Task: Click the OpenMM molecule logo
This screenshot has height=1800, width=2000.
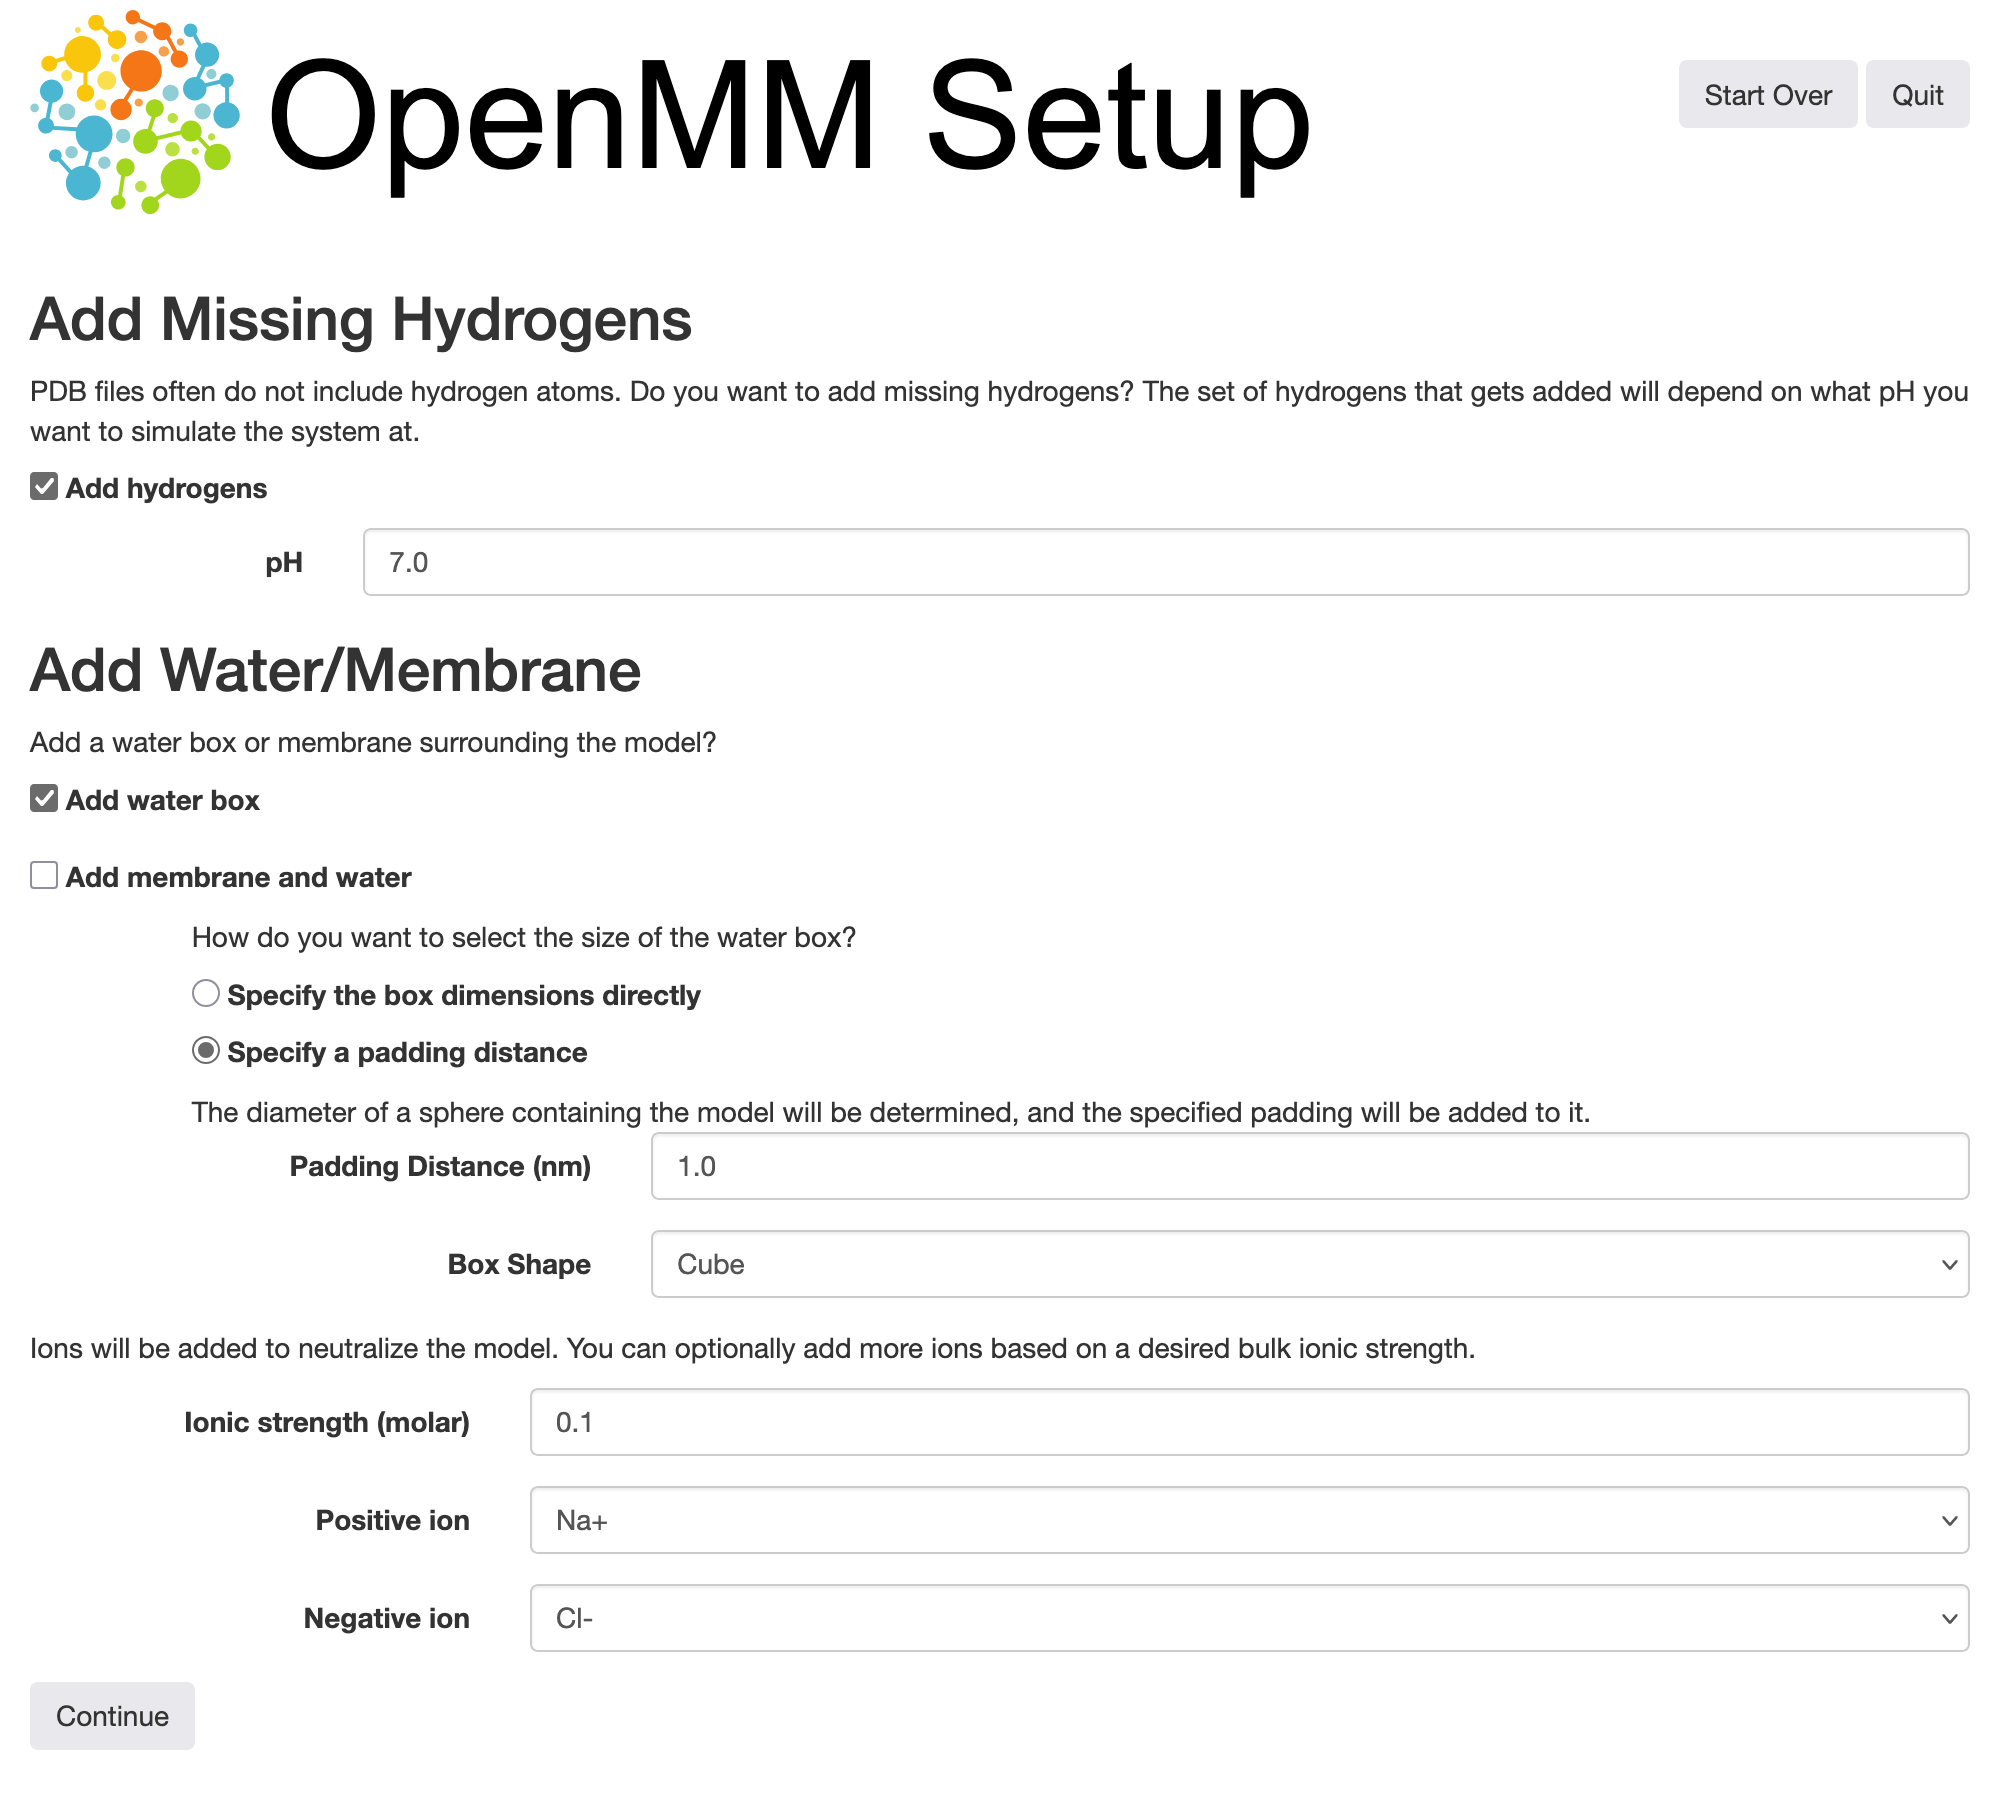Action: tap(135, 112)
